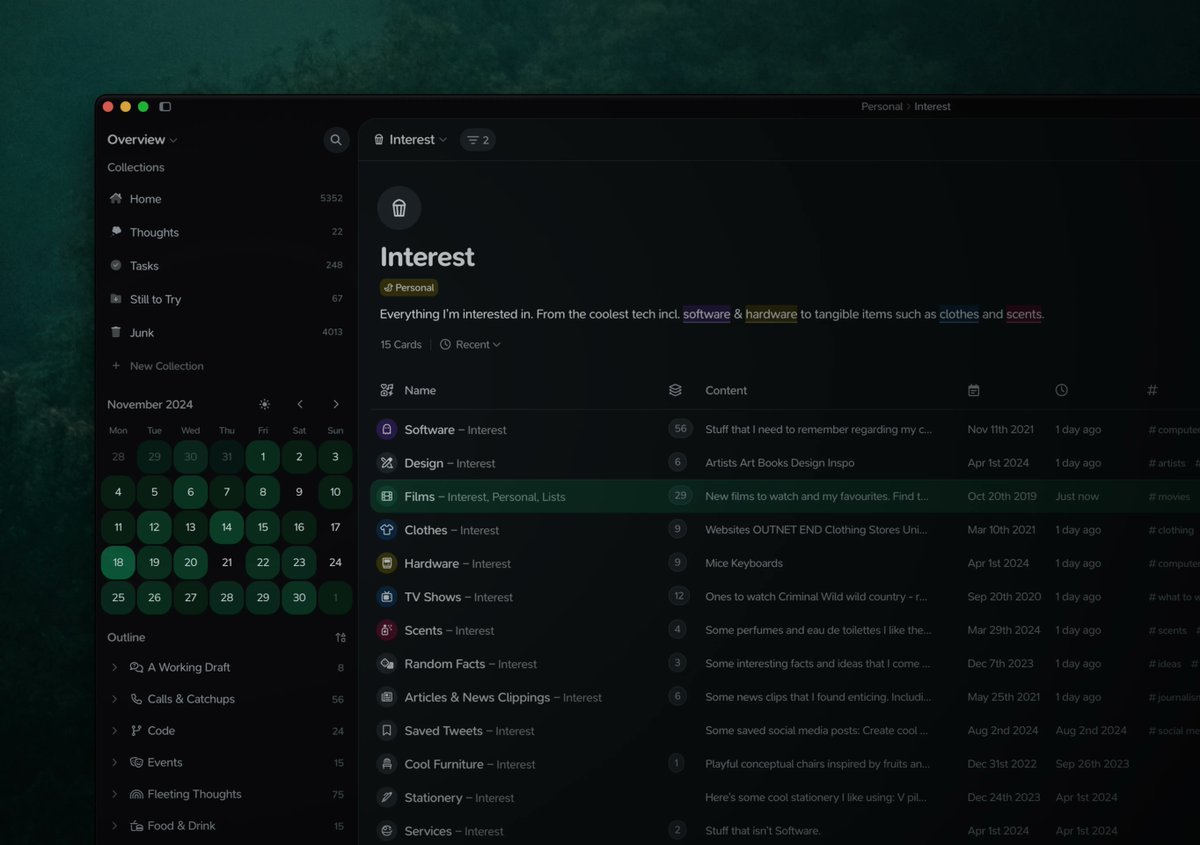The height and width of the screenshot is (845, 1200).
Task: Open the highlighted software link in the description
Action: point(706,314)
